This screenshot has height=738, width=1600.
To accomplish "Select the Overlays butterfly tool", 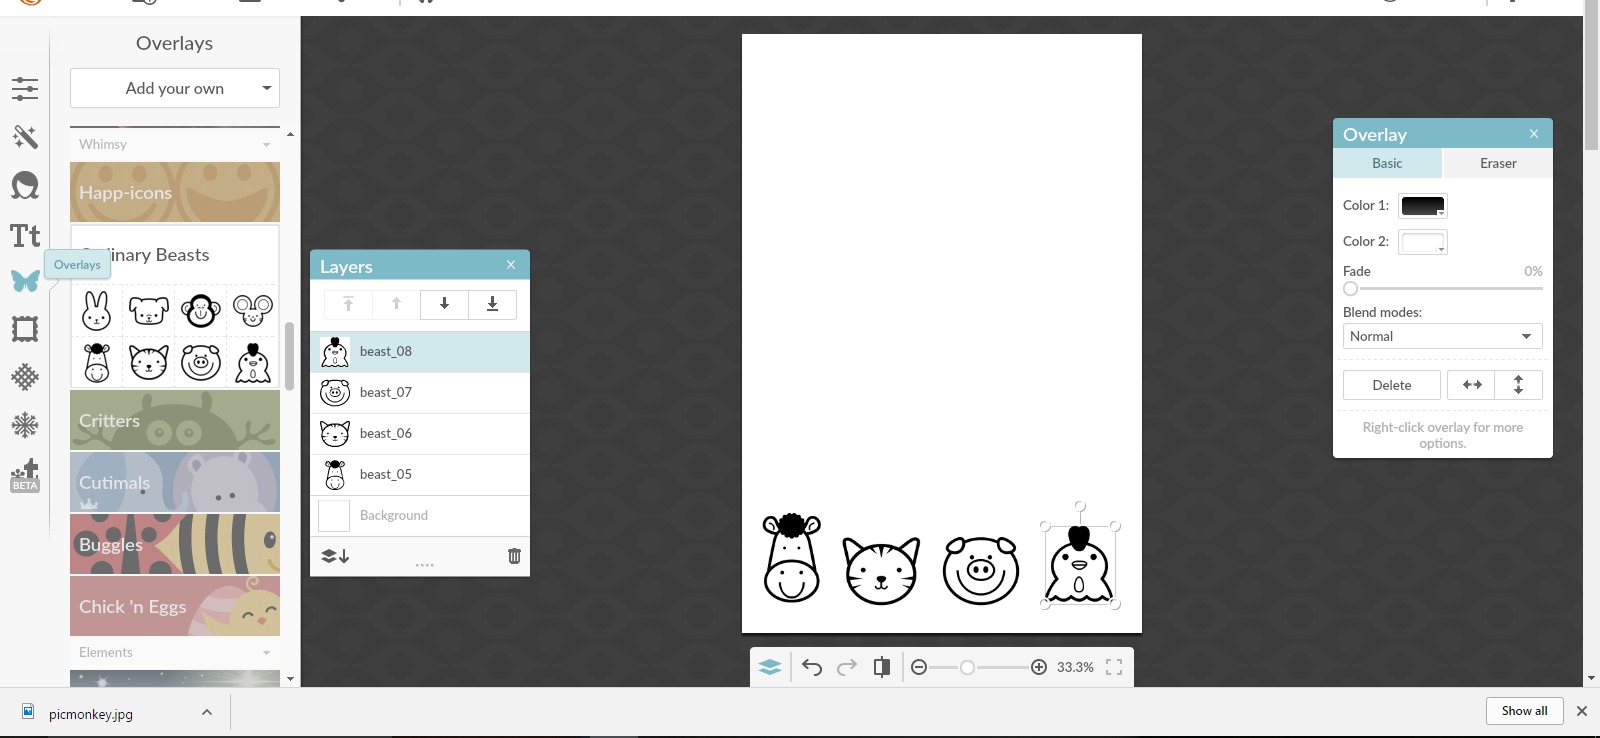I will (25, 281).
